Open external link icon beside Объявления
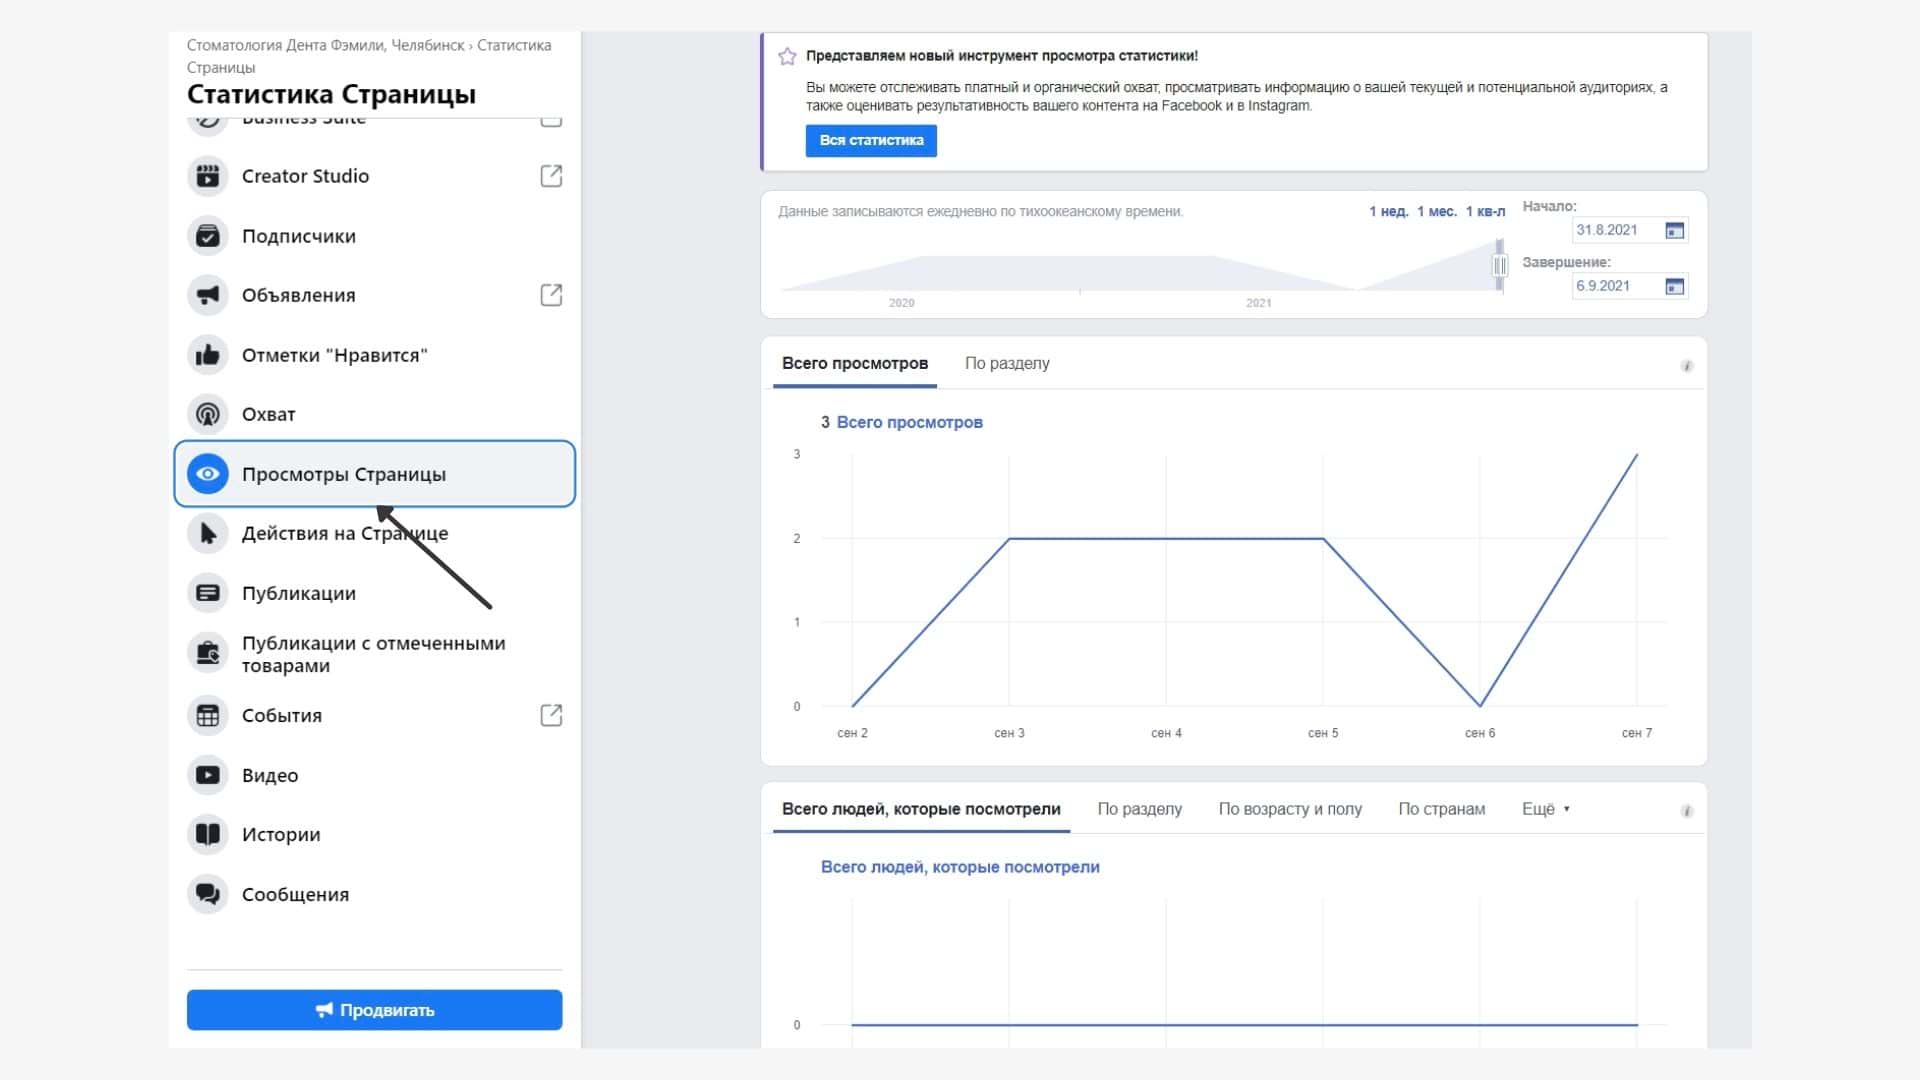The height and width of the screenshot is (1080, 1920). (551, 295)
